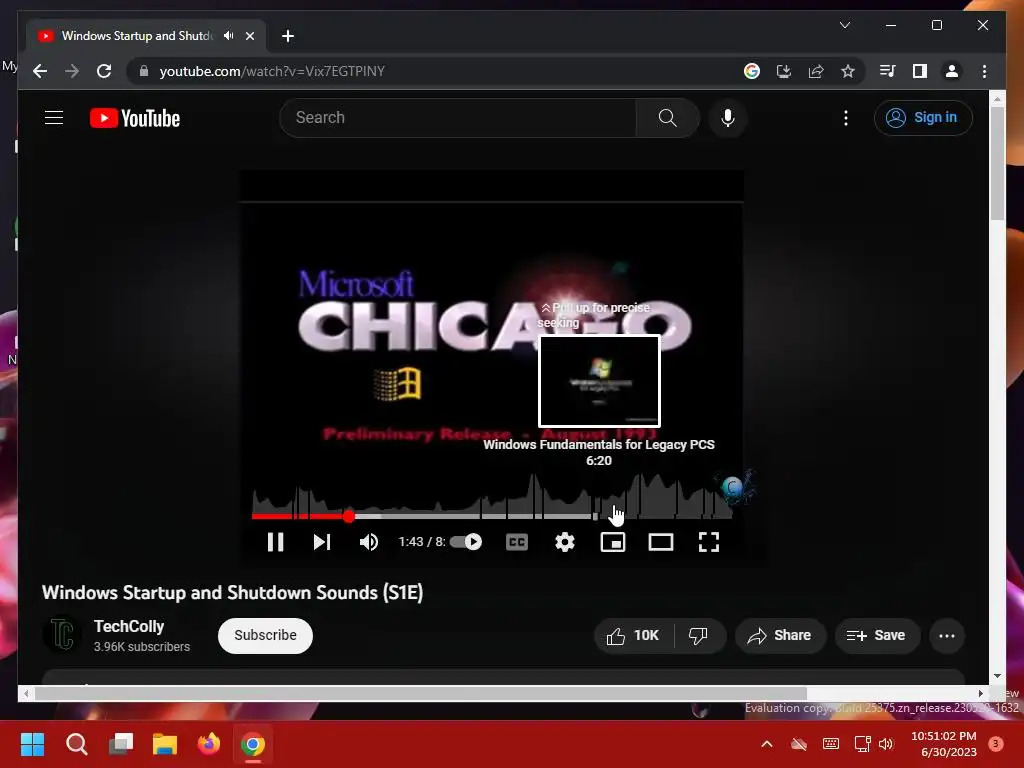The height and width of the screenshot is (768, 1024).
Task: Dislike the video
Action: [x=698, y=636]
